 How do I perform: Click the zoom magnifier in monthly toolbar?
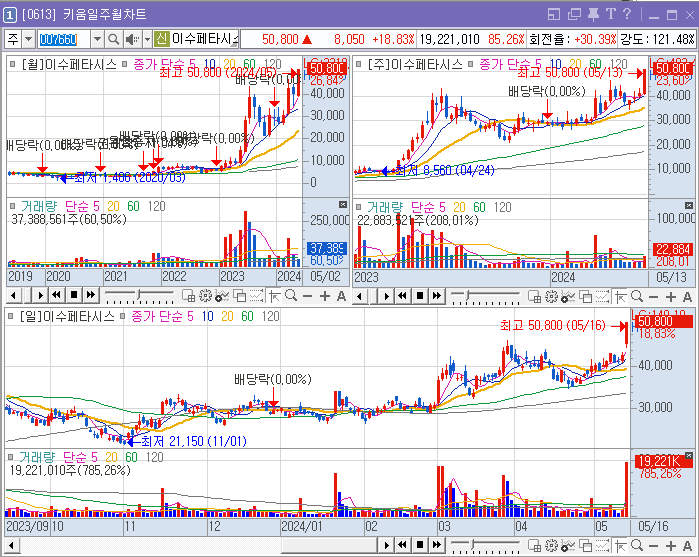291,296
